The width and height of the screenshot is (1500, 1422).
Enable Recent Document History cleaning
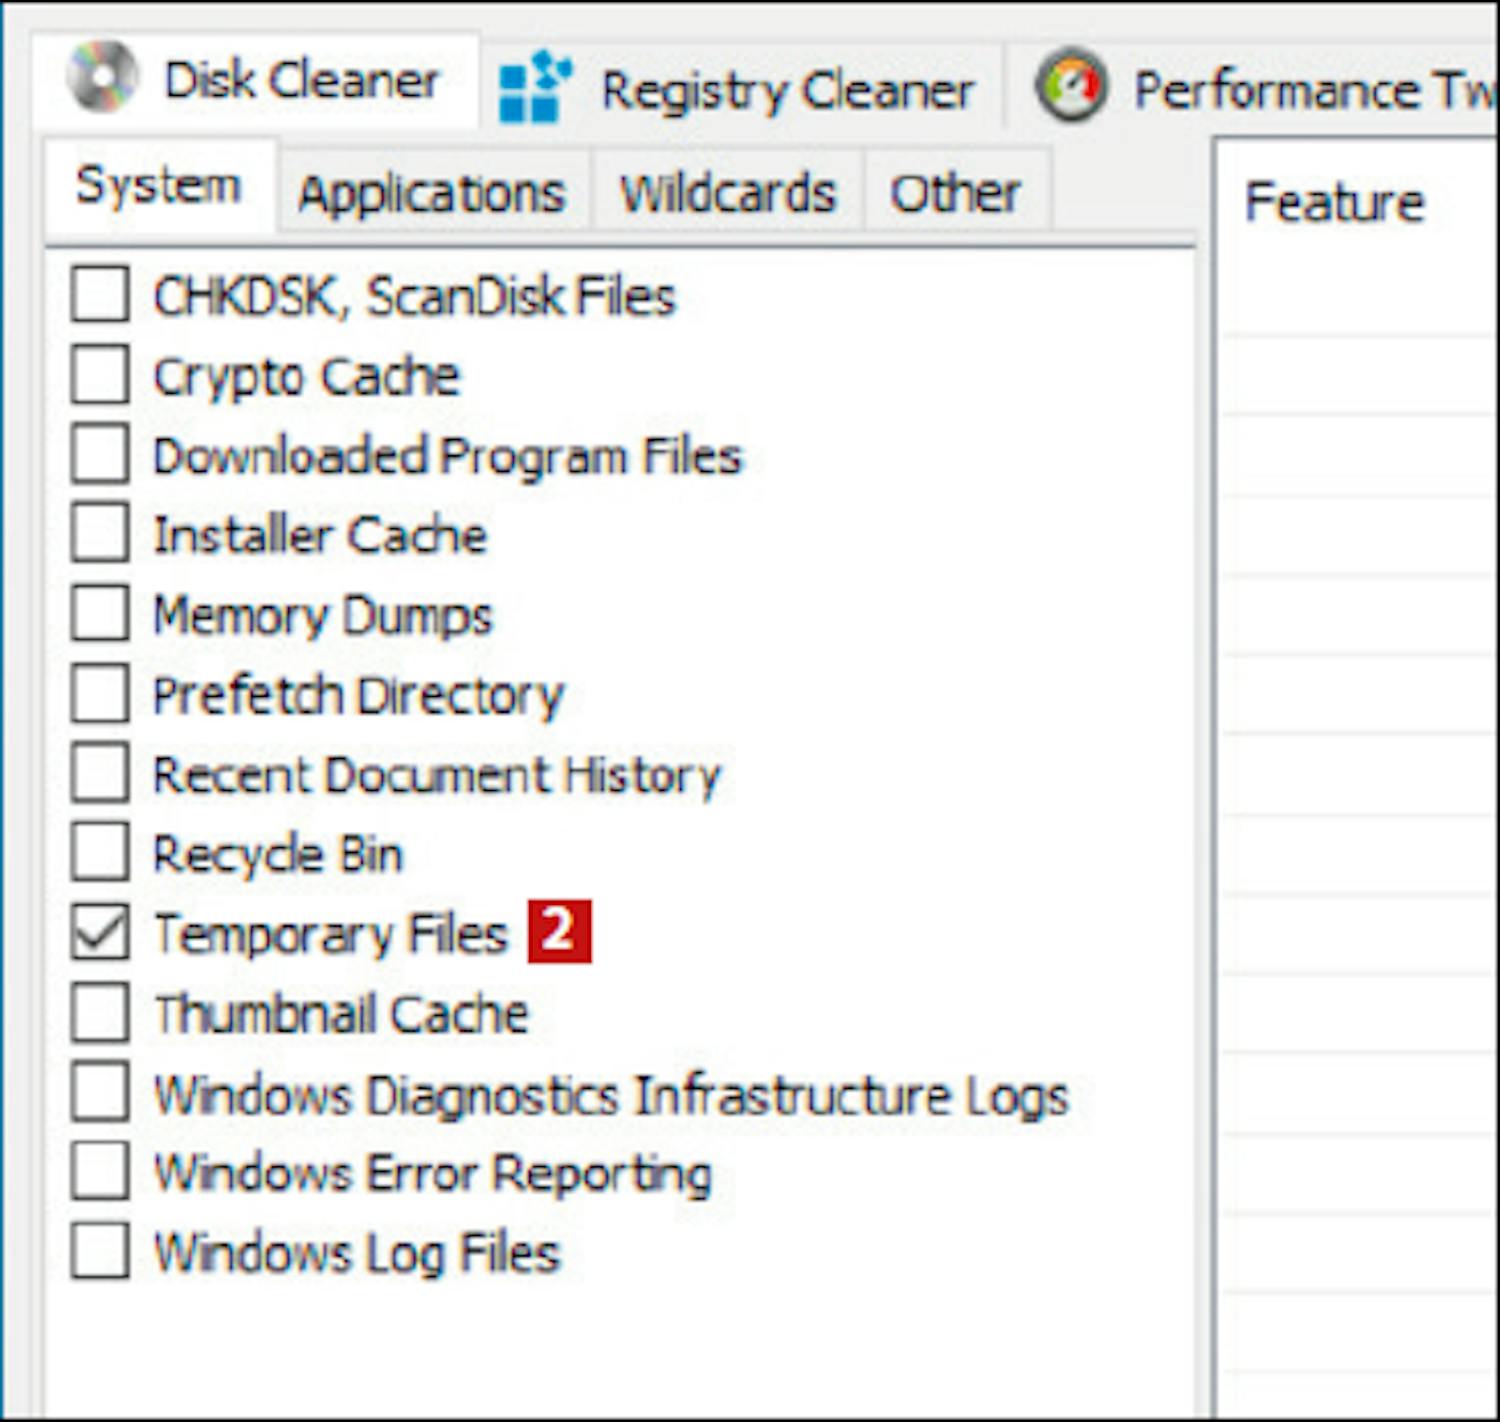click(x=100, y=774)
